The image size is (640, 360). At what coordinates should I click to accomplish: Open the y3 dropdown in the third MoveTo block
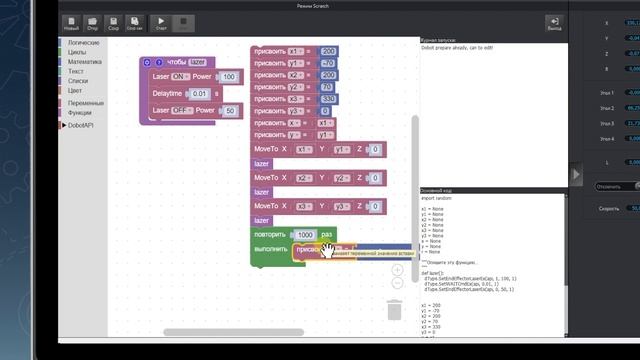[x=342, y=207]
